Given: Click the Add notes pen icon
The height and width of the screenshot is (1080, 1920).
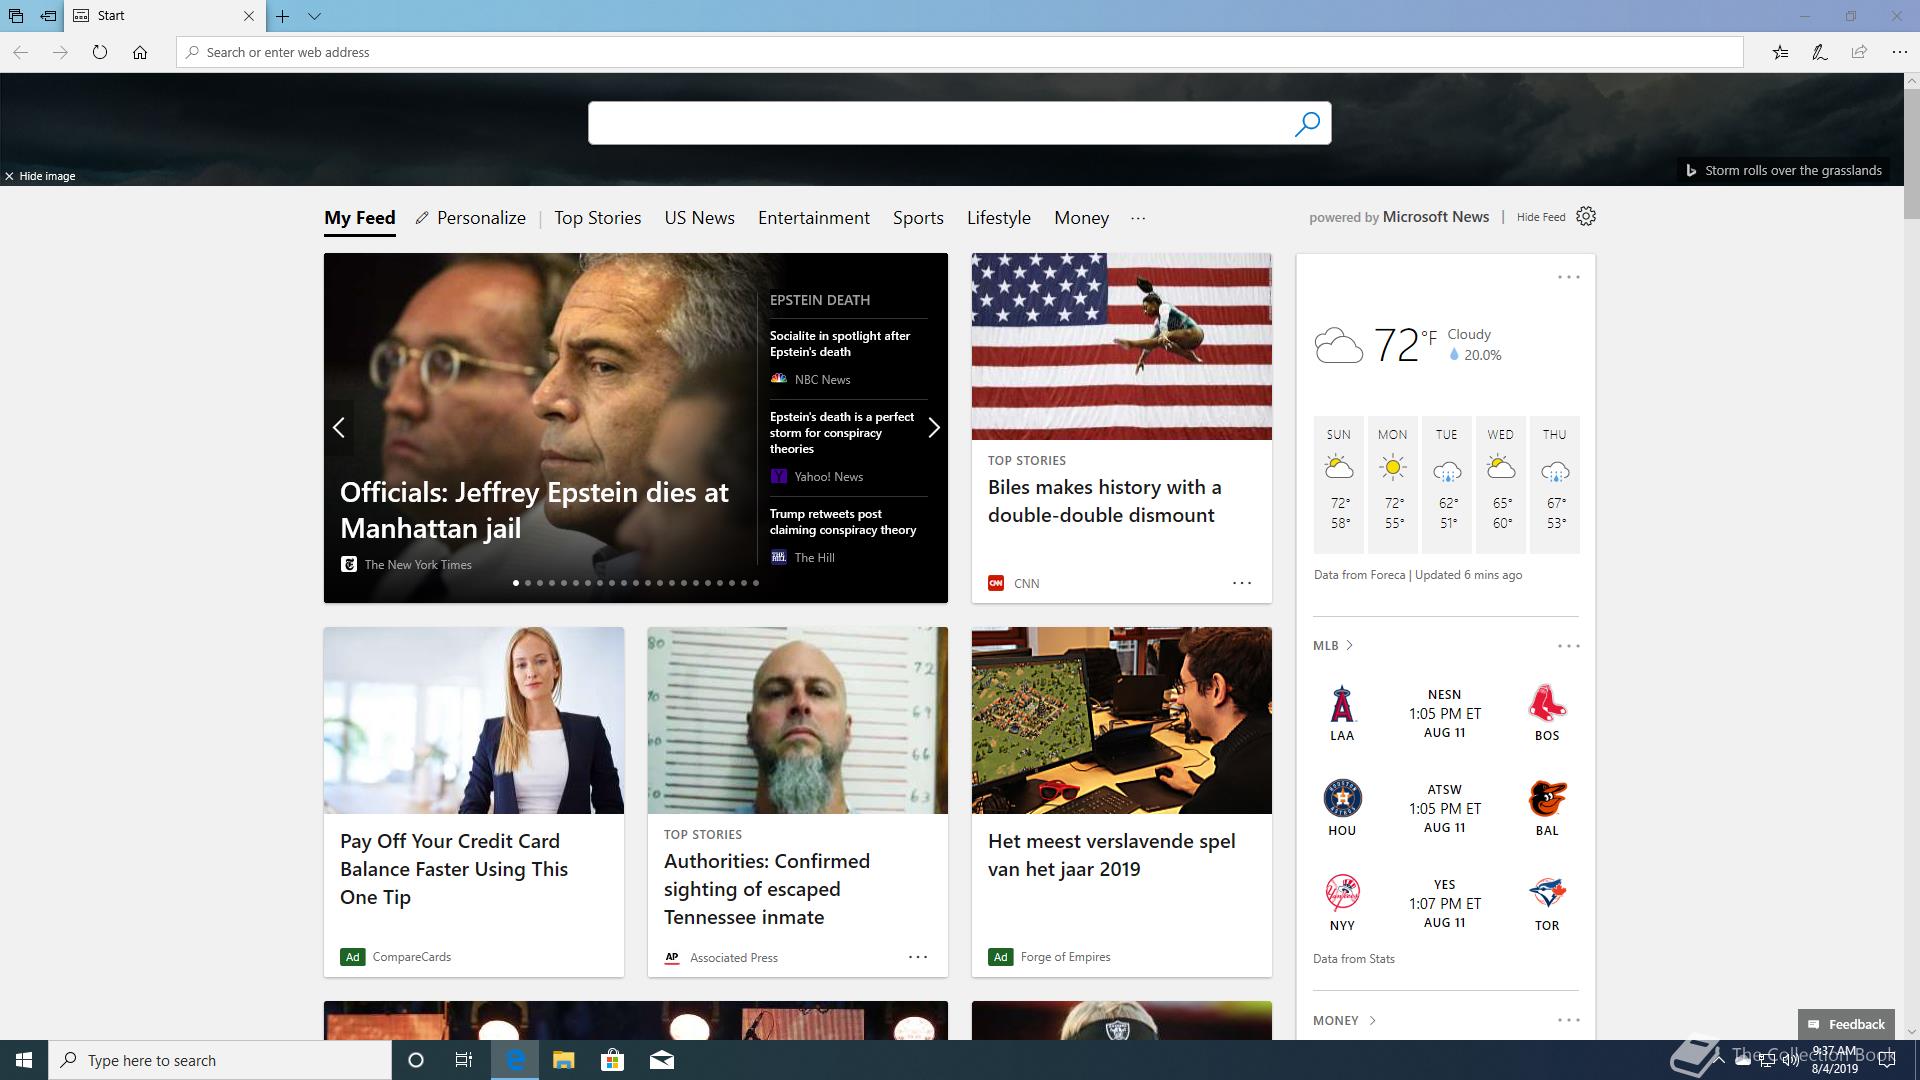Looking at the screenshot, I should pyautogui.click(x=1820, y=52).
